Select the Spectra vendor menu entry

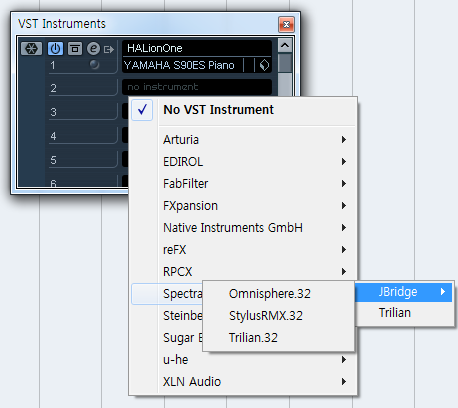point(167,294)
